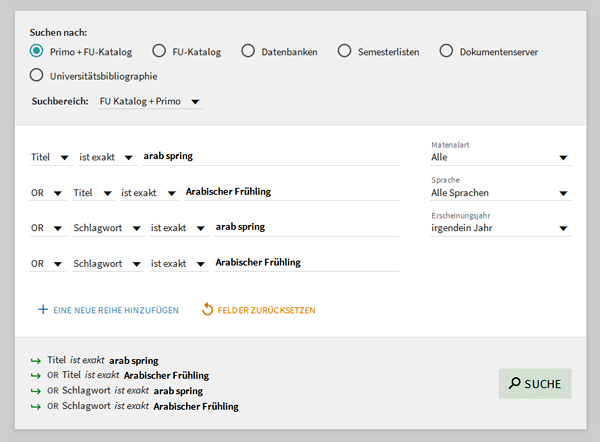Viewport: 600px width, 442px height.
Task: Click the orange reset arrow icon
Action: tap(207, 309)
